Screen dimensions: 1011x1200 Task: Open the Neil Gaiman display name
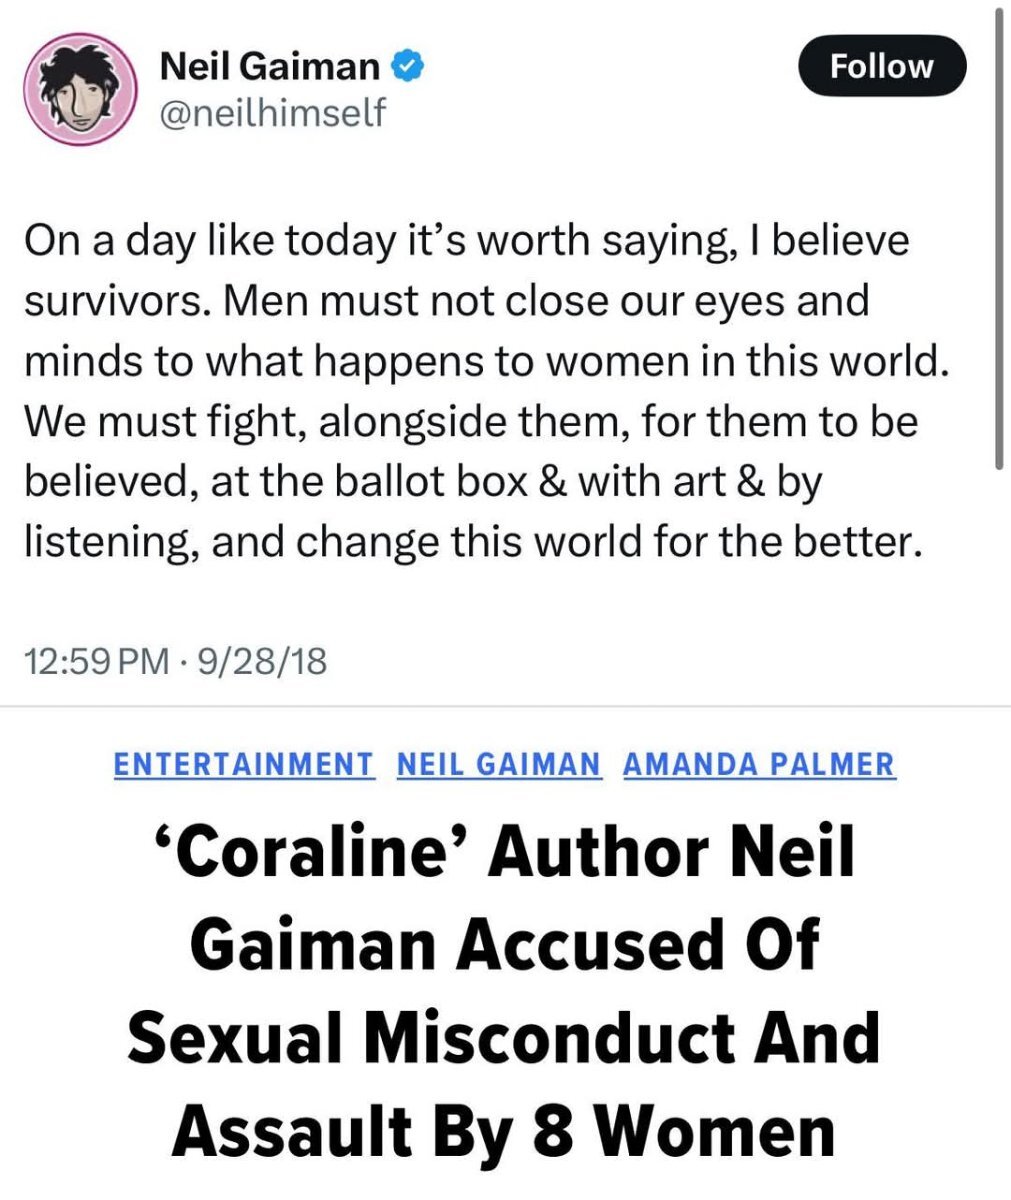point(270,67)
